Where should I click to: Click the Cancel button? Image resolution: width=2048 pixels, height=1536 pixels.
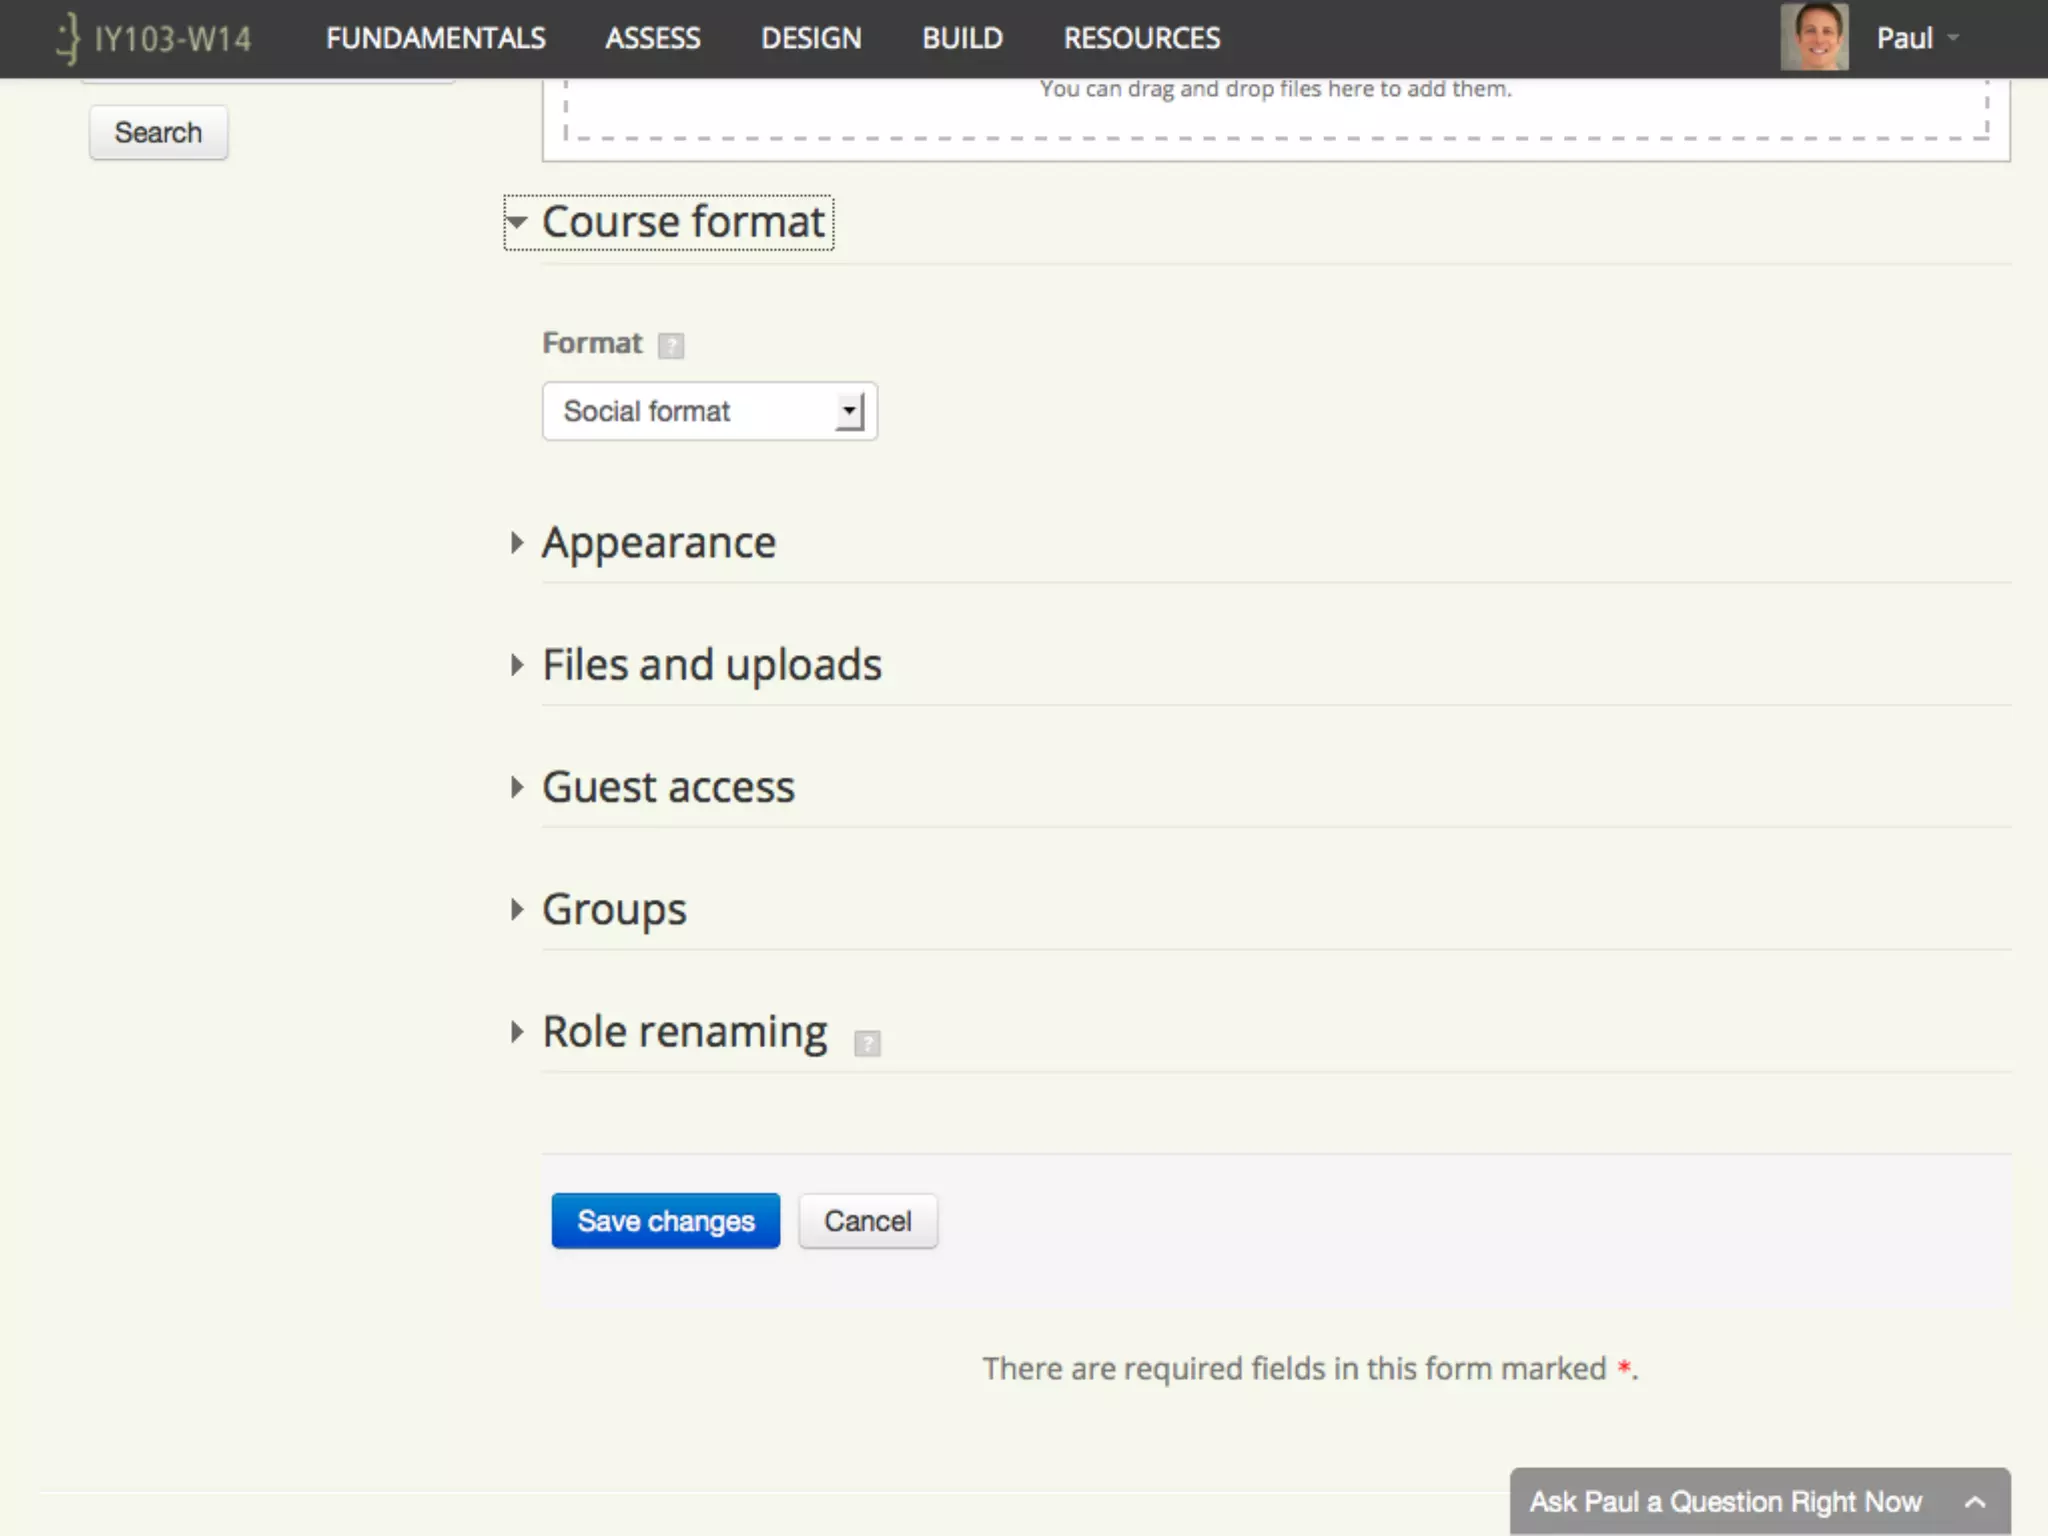867,1221
